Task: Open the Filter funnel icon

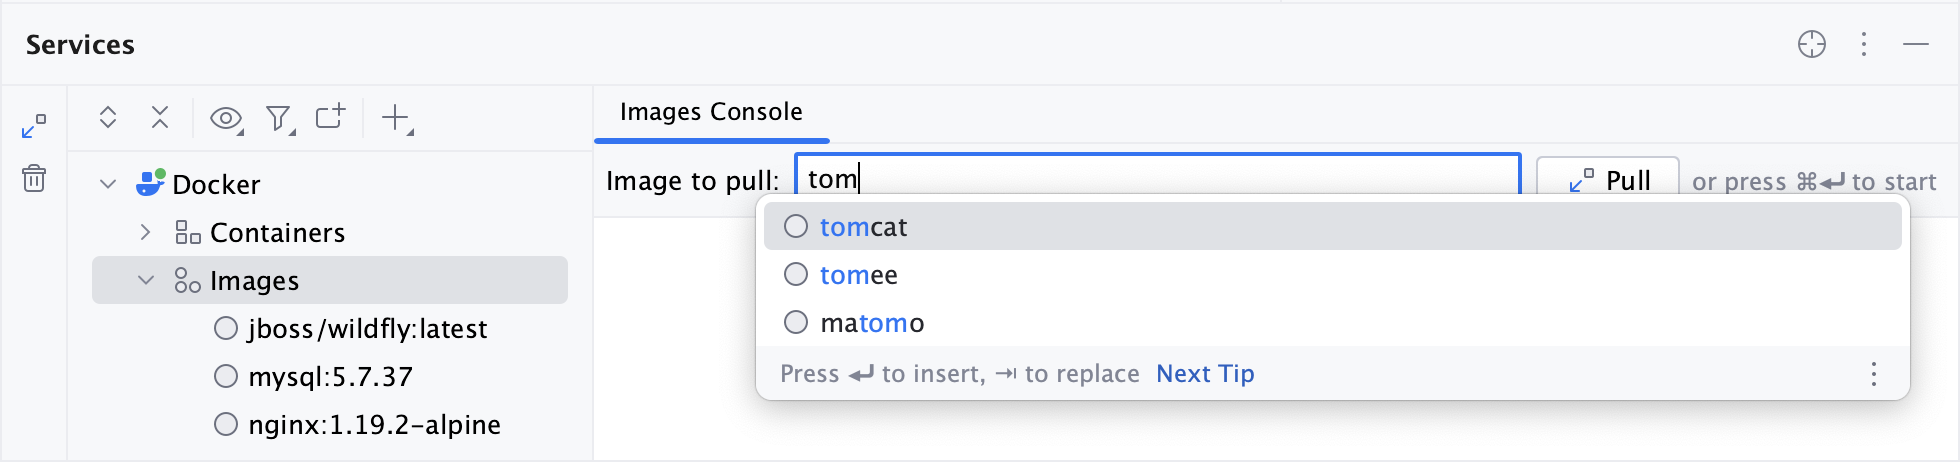Action: click(x=279, y=119)
